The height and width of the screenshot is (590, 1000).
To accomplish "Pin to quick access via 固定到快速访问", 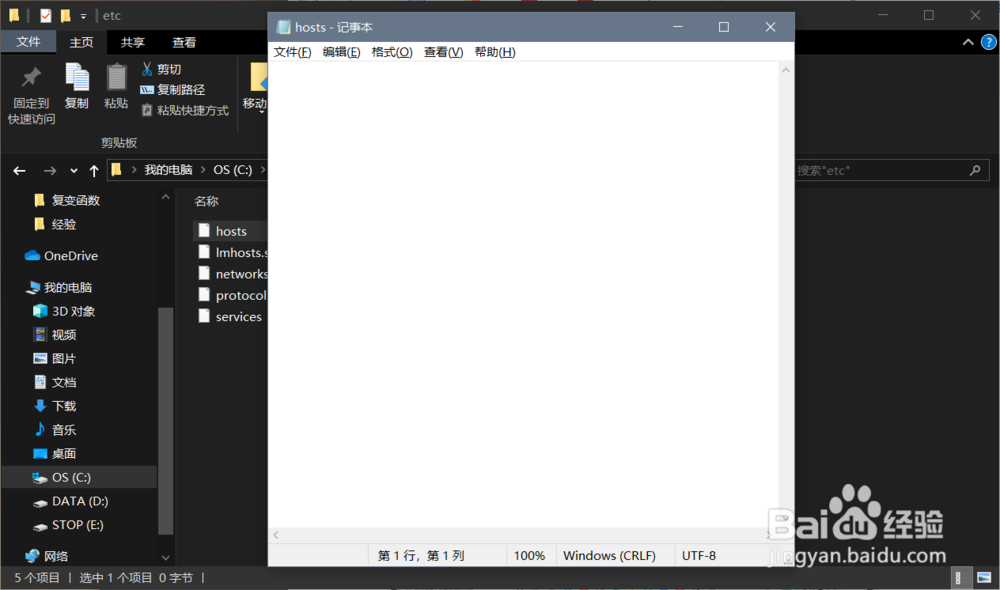I will tap(31, 94).
